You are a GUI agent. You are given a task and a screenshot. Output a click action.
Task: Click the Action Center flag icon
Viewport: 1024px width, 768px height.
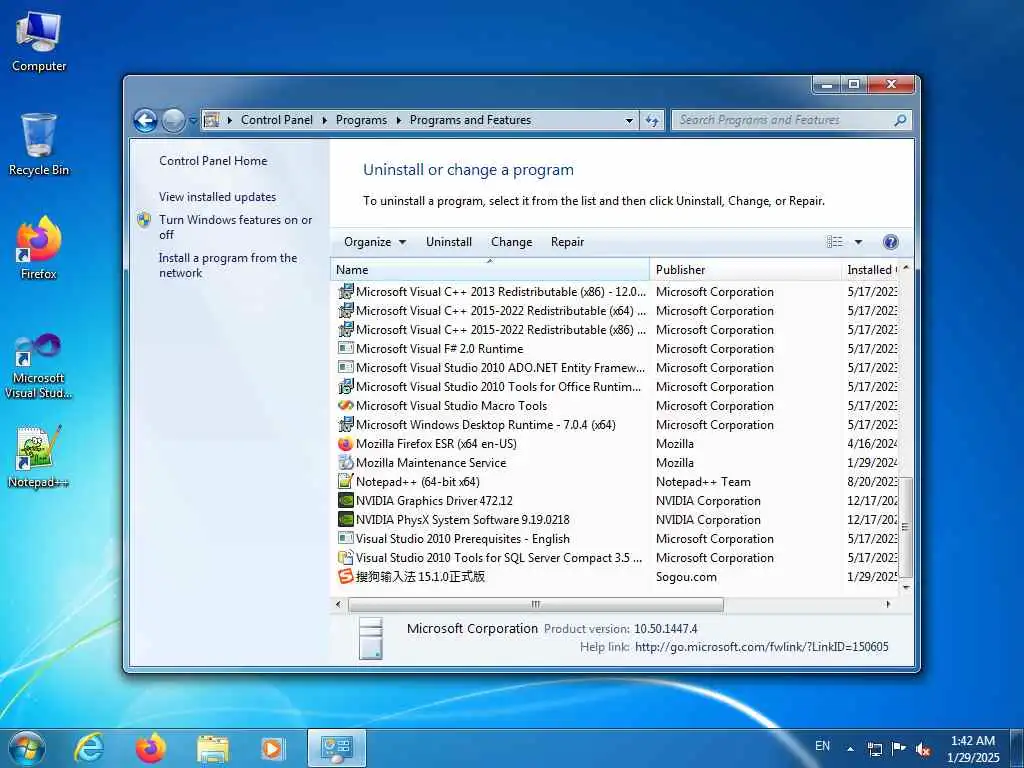[x=899, y=748]
